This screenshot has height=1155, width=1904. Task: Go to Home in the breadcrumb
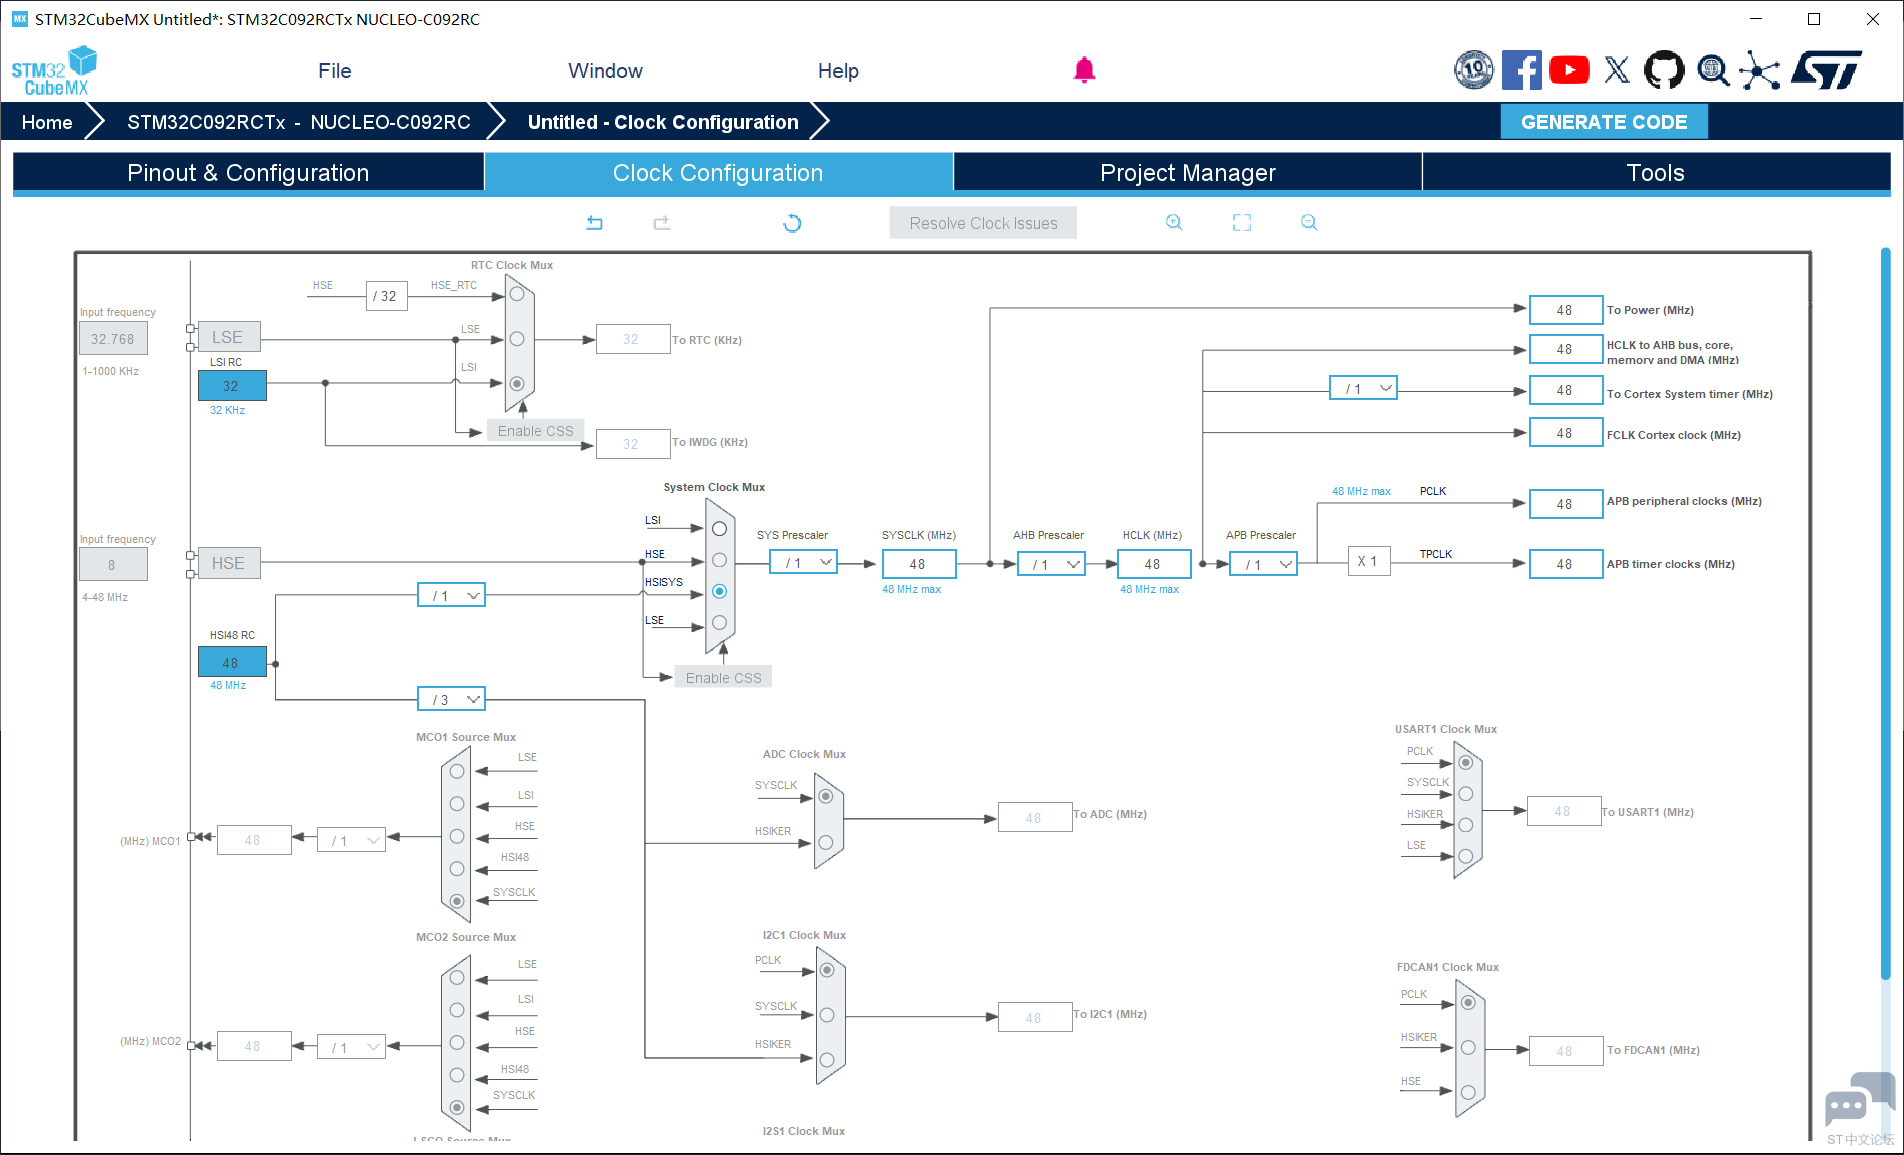(47, 122)
